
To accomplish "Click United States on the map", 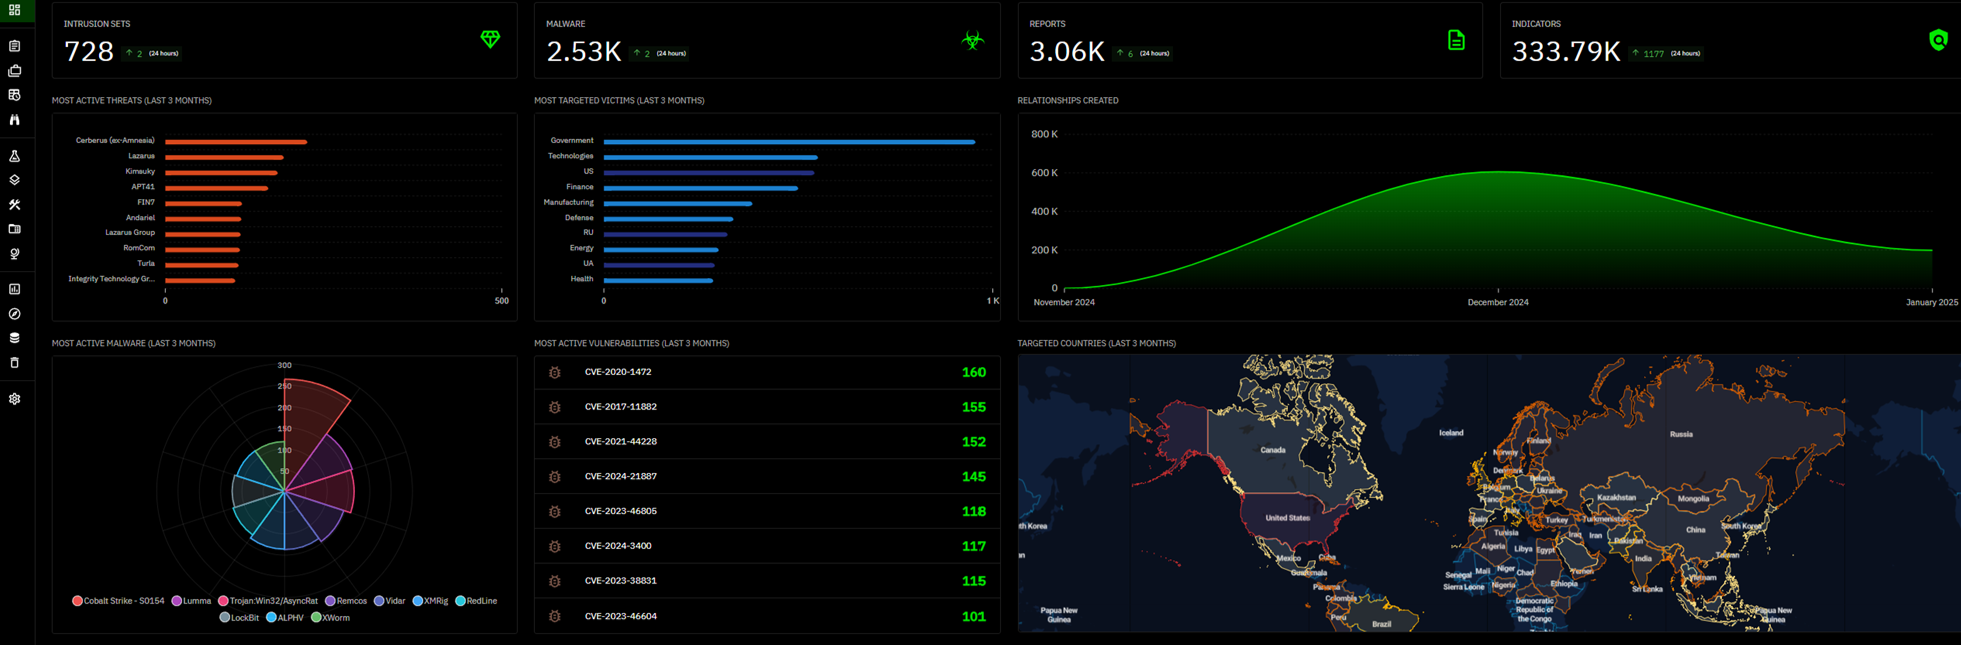I will click(x=1286, y=518).
